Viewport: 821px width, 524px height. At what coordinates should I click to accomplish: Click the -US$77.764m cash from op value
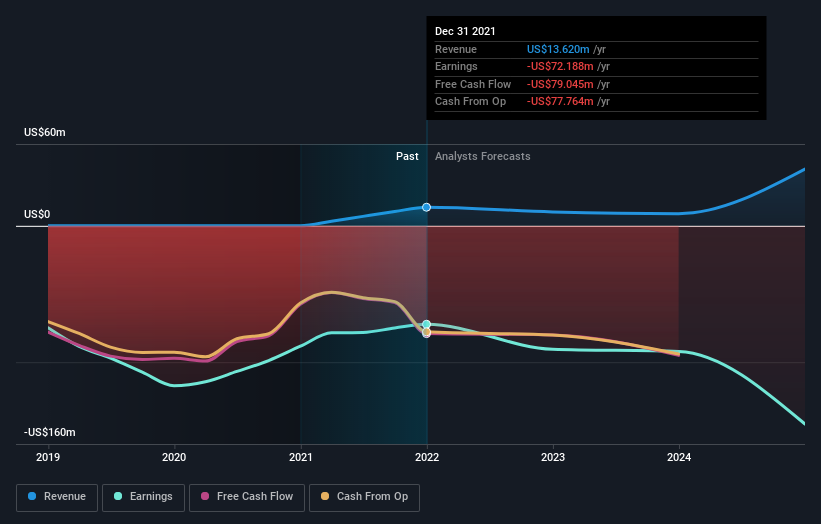pyautogui.click(x=560, y=102)
